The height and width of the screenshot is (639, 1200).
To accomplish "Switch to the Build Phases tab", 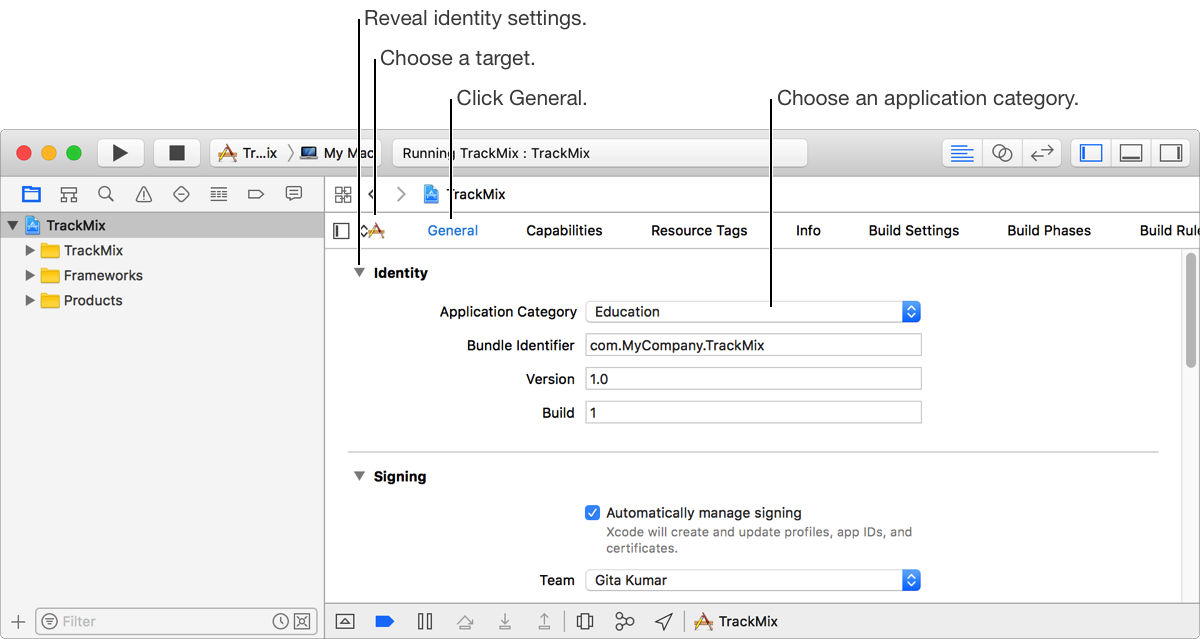I will coord(1049,231).
